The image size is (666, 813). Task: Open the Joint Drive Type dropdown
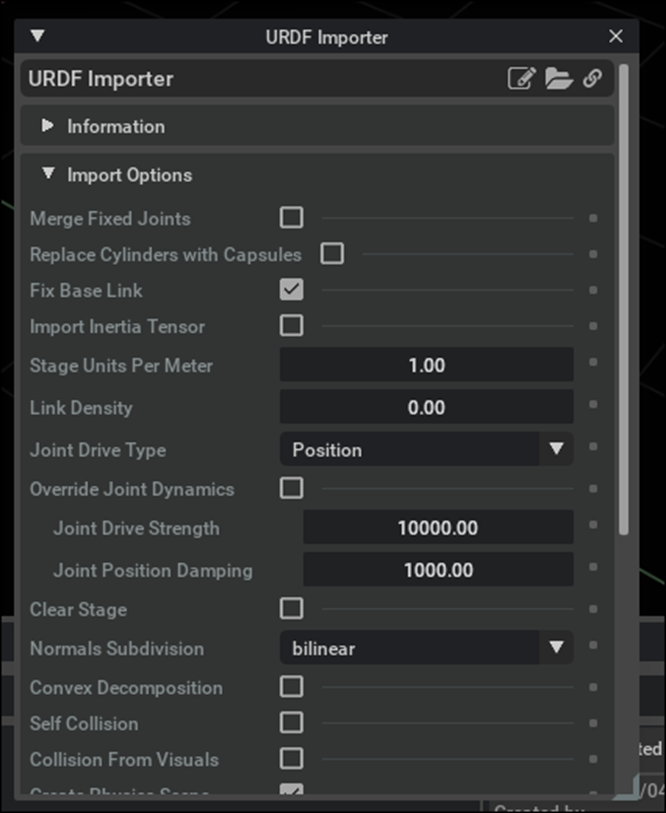click(426, 449)
